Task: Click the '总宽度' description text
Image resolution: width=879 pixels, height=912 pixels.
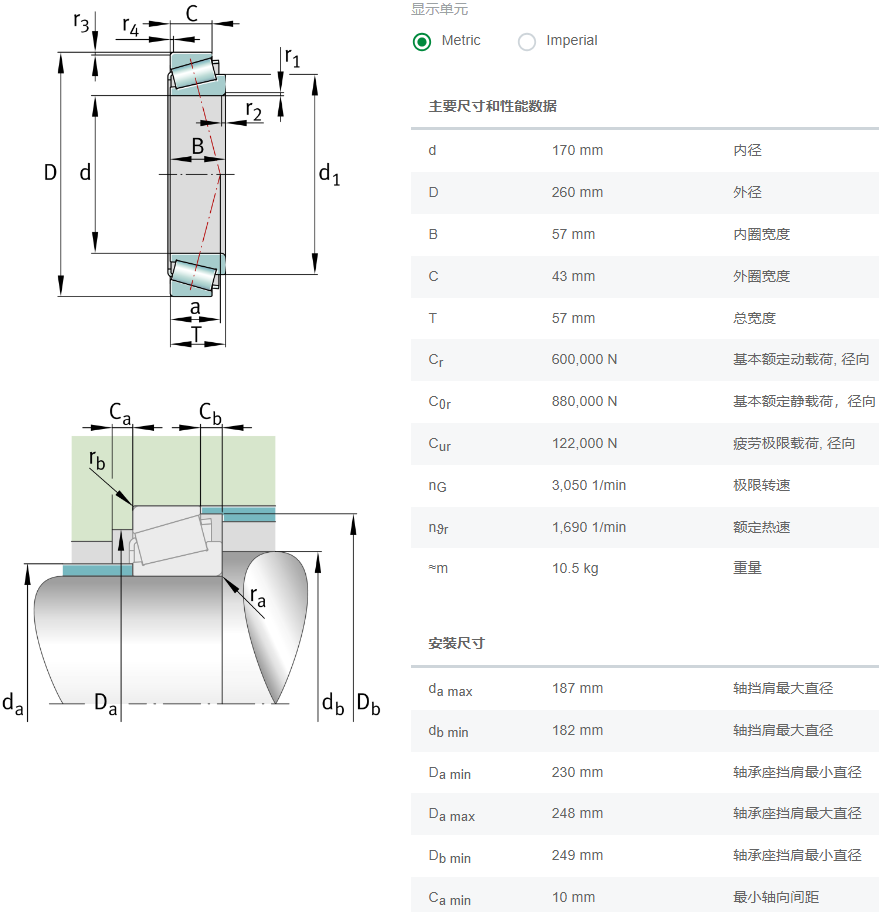Action: (754, 318)
